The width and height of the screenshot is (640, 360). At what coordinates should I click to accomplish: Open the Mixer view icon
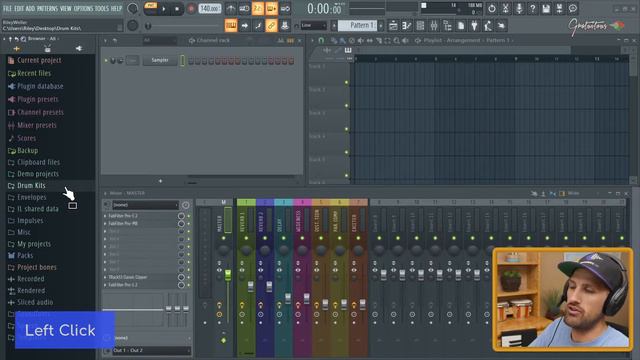pyautogui.click(x=433, y=26)
